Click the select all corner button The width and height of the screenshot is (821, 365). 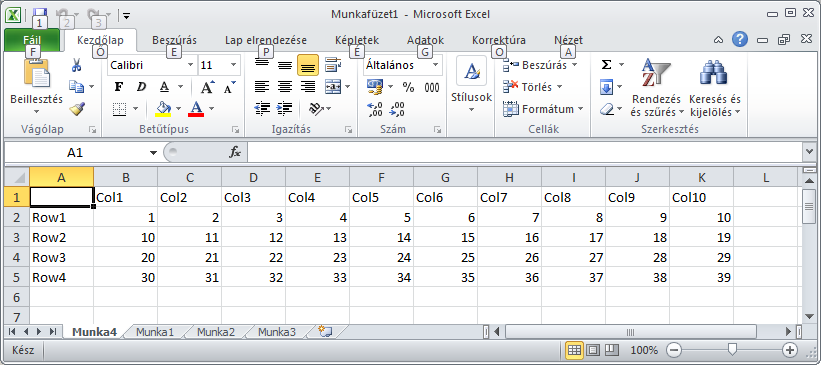tap(17, 177)
